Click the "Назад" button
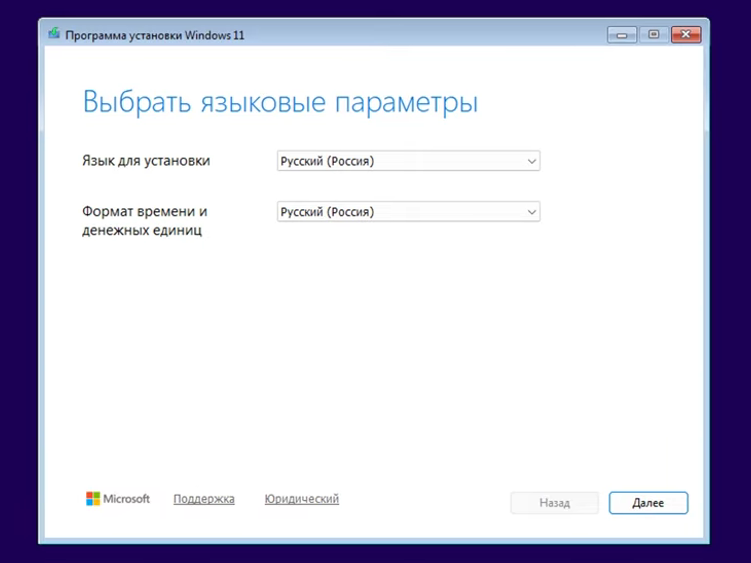 (555, 503)
